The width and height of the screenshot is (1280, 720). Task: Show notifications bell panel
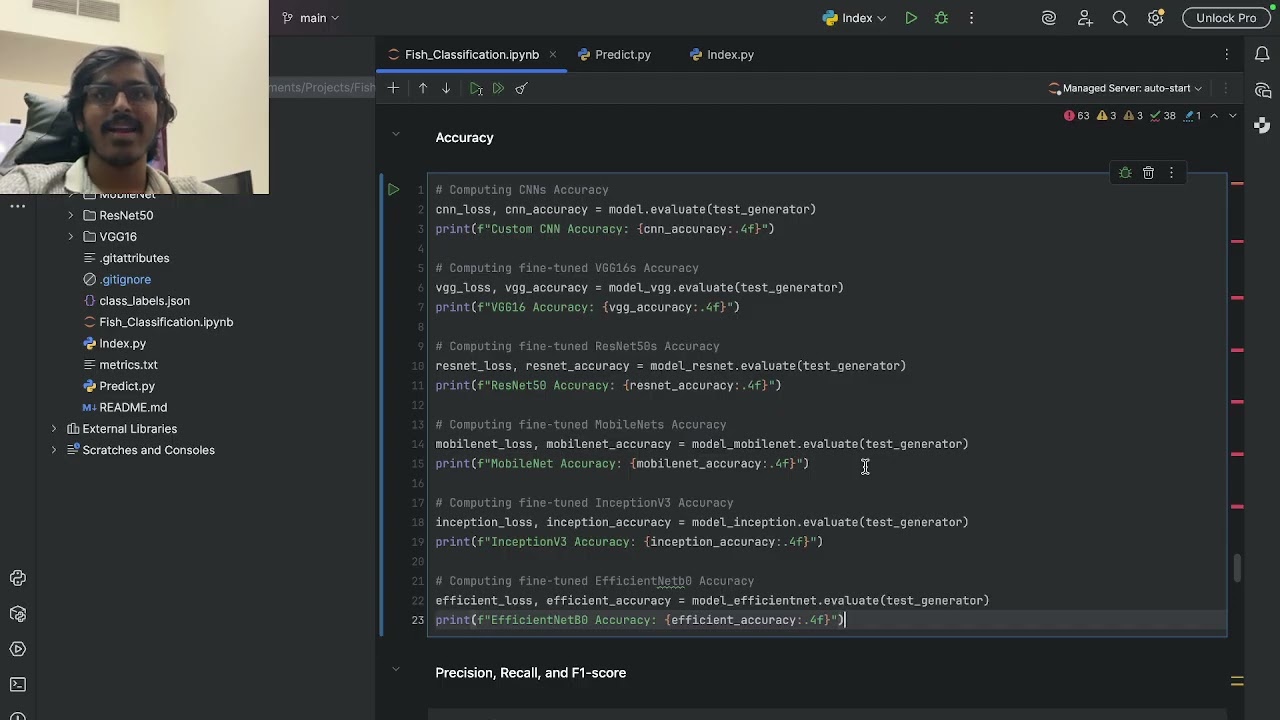[1262, 55]
